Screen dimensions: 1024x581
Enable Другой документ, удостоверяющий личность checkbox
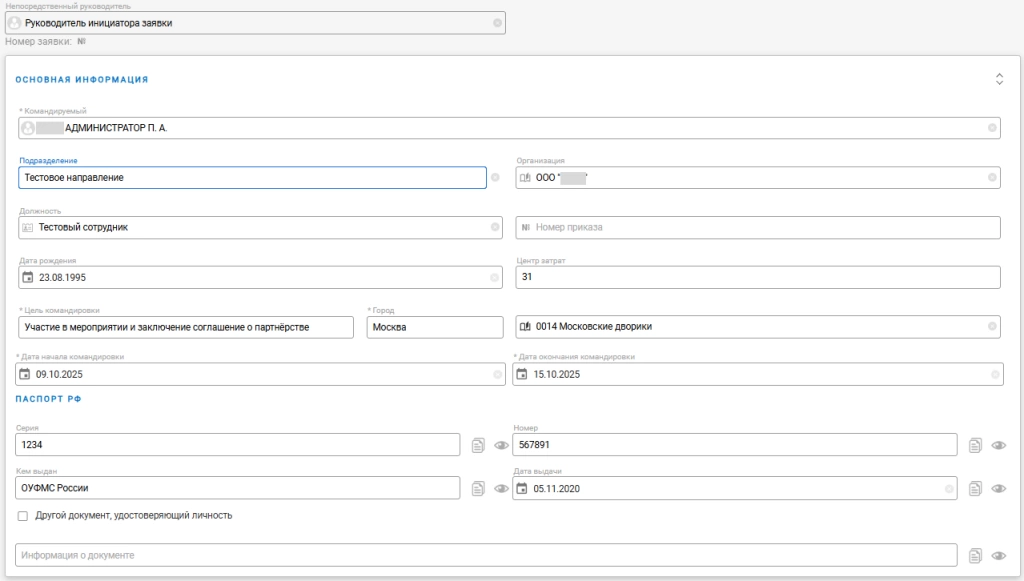23,516
